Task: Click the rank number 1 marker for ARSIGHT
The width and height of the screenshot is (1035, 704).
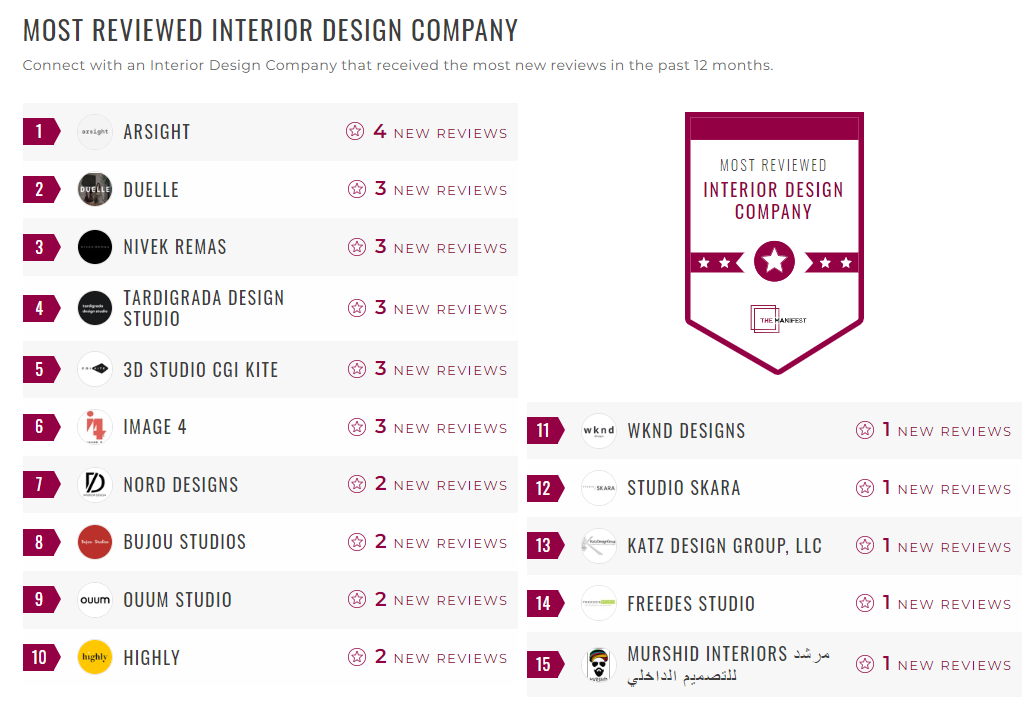Action: pyautogui.click(x=38, y=131)
